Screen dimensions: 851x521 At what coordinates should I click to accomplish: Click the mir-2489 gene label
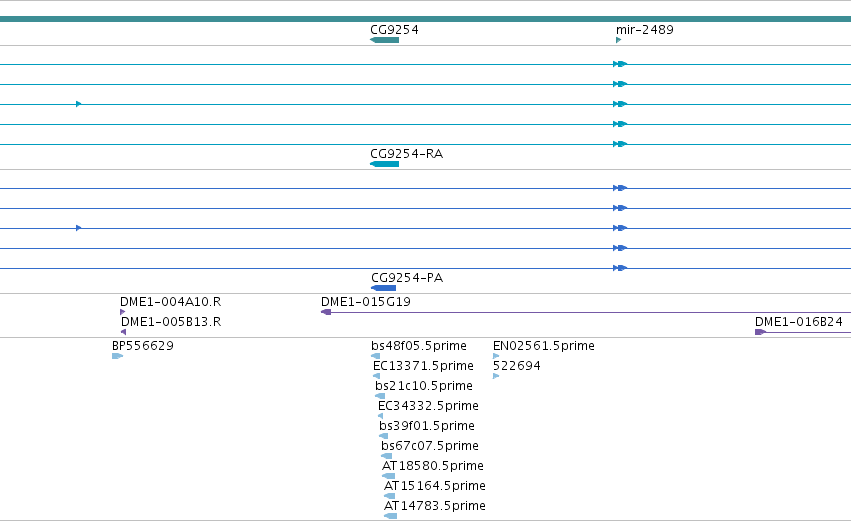(644, 30)
